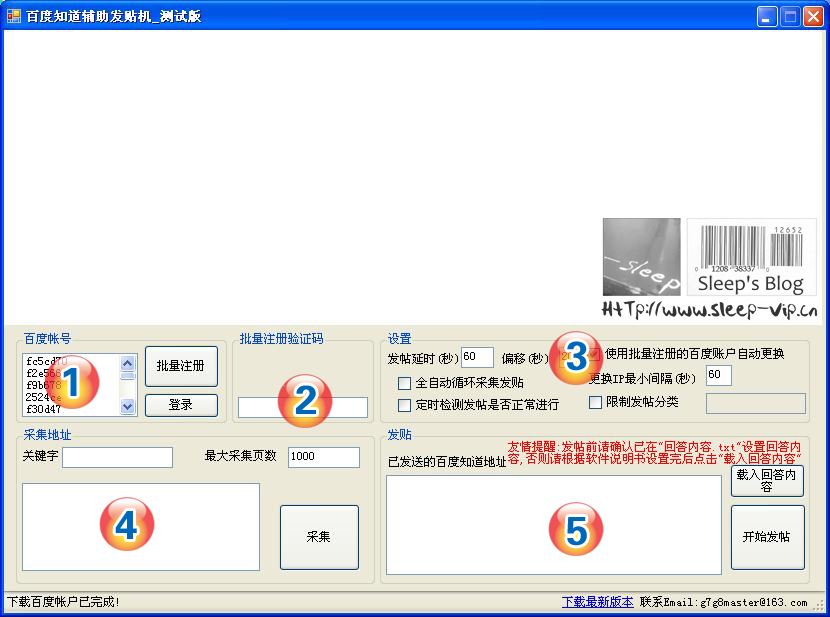830x617 pixels.
Task: Click the gray sleep photo thumbnail
Action: 642,257
